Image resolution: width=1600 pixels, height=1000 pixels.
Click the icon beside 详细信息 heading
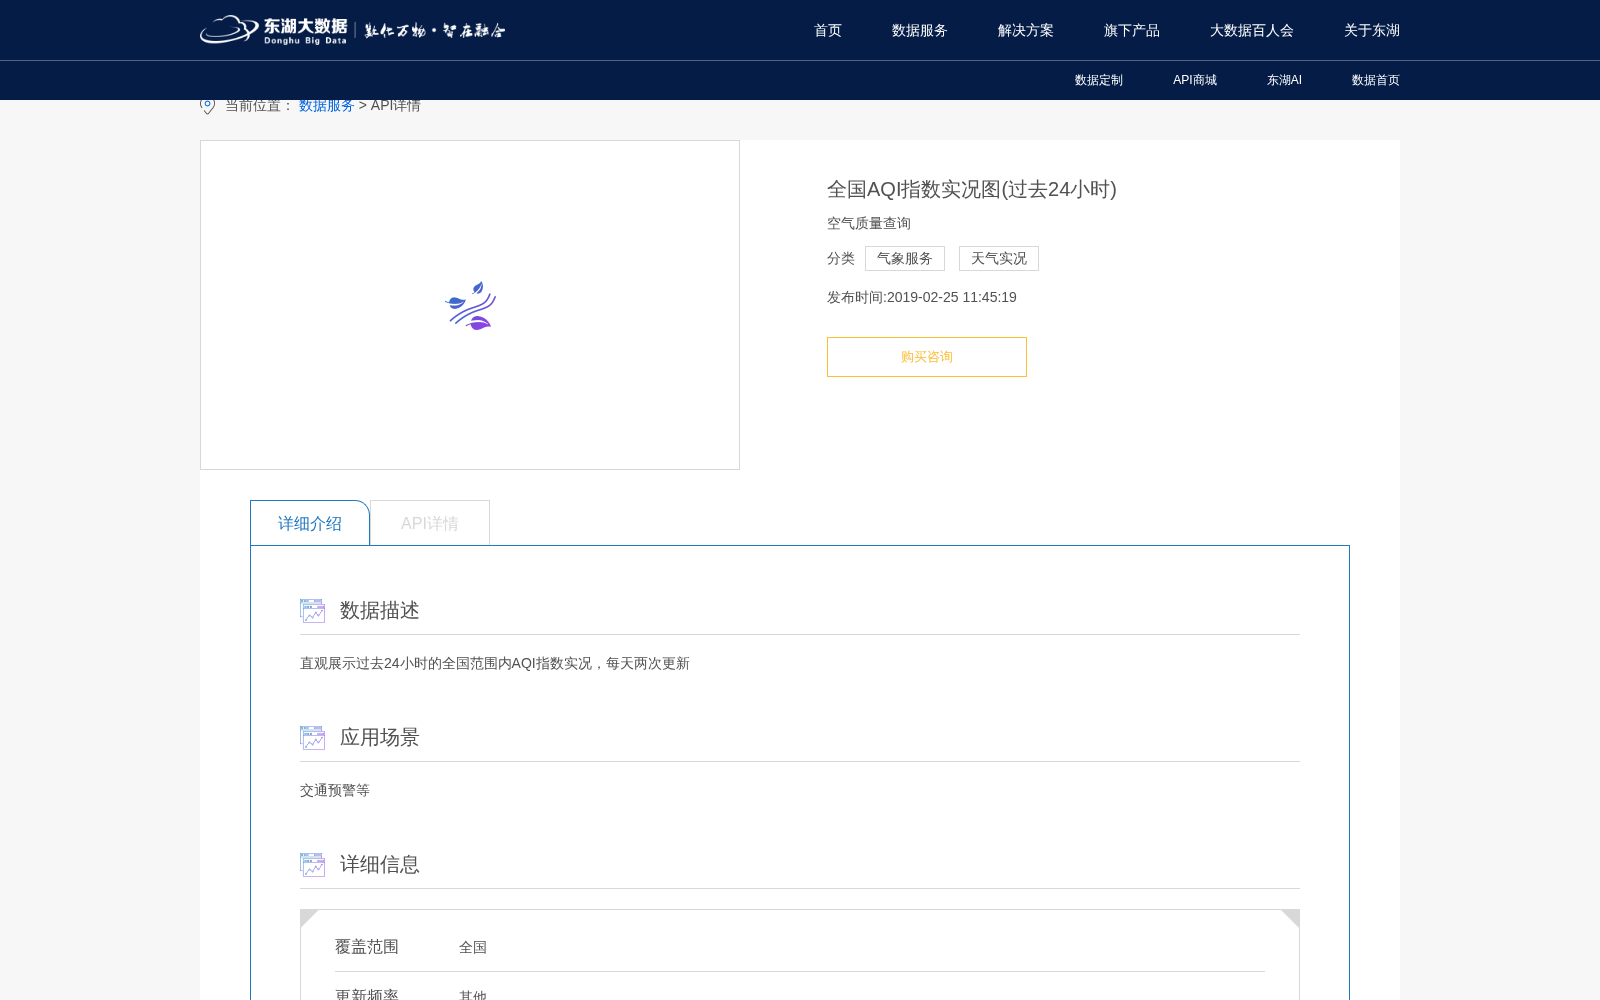(x=313, y=865)
